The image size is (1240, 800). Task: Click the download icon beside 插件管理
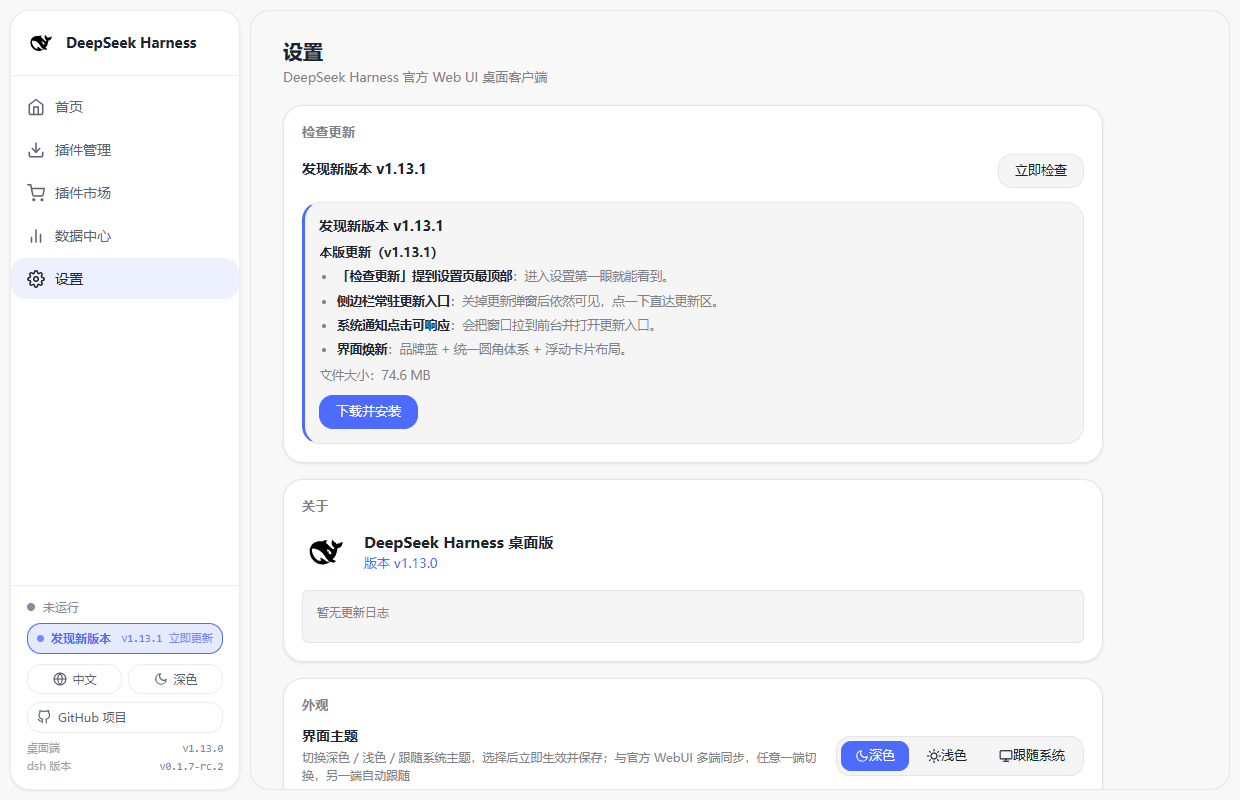coord(36,150)
